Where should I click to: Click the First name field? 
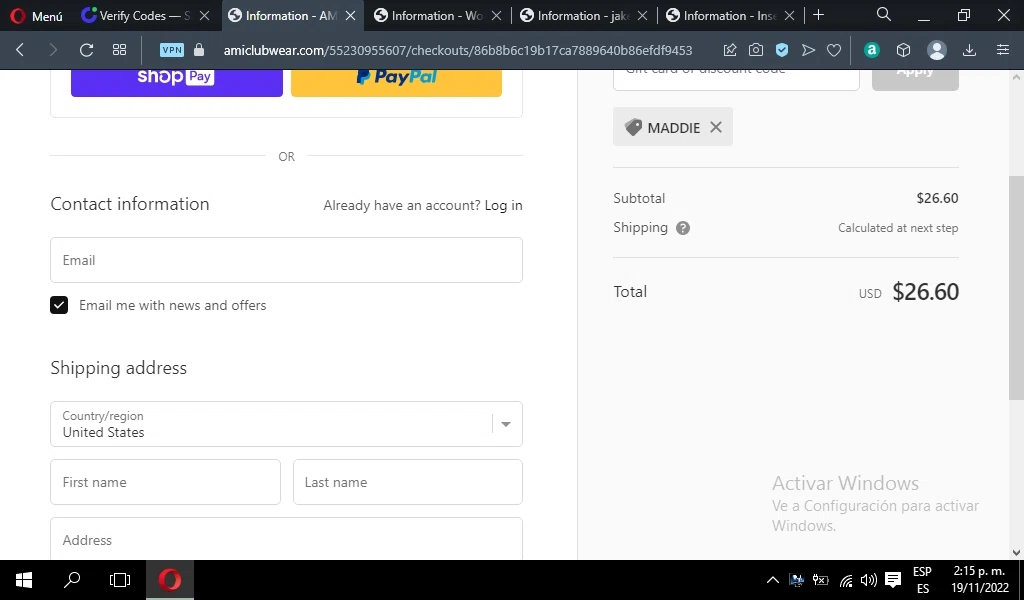(x=165, y=482)
